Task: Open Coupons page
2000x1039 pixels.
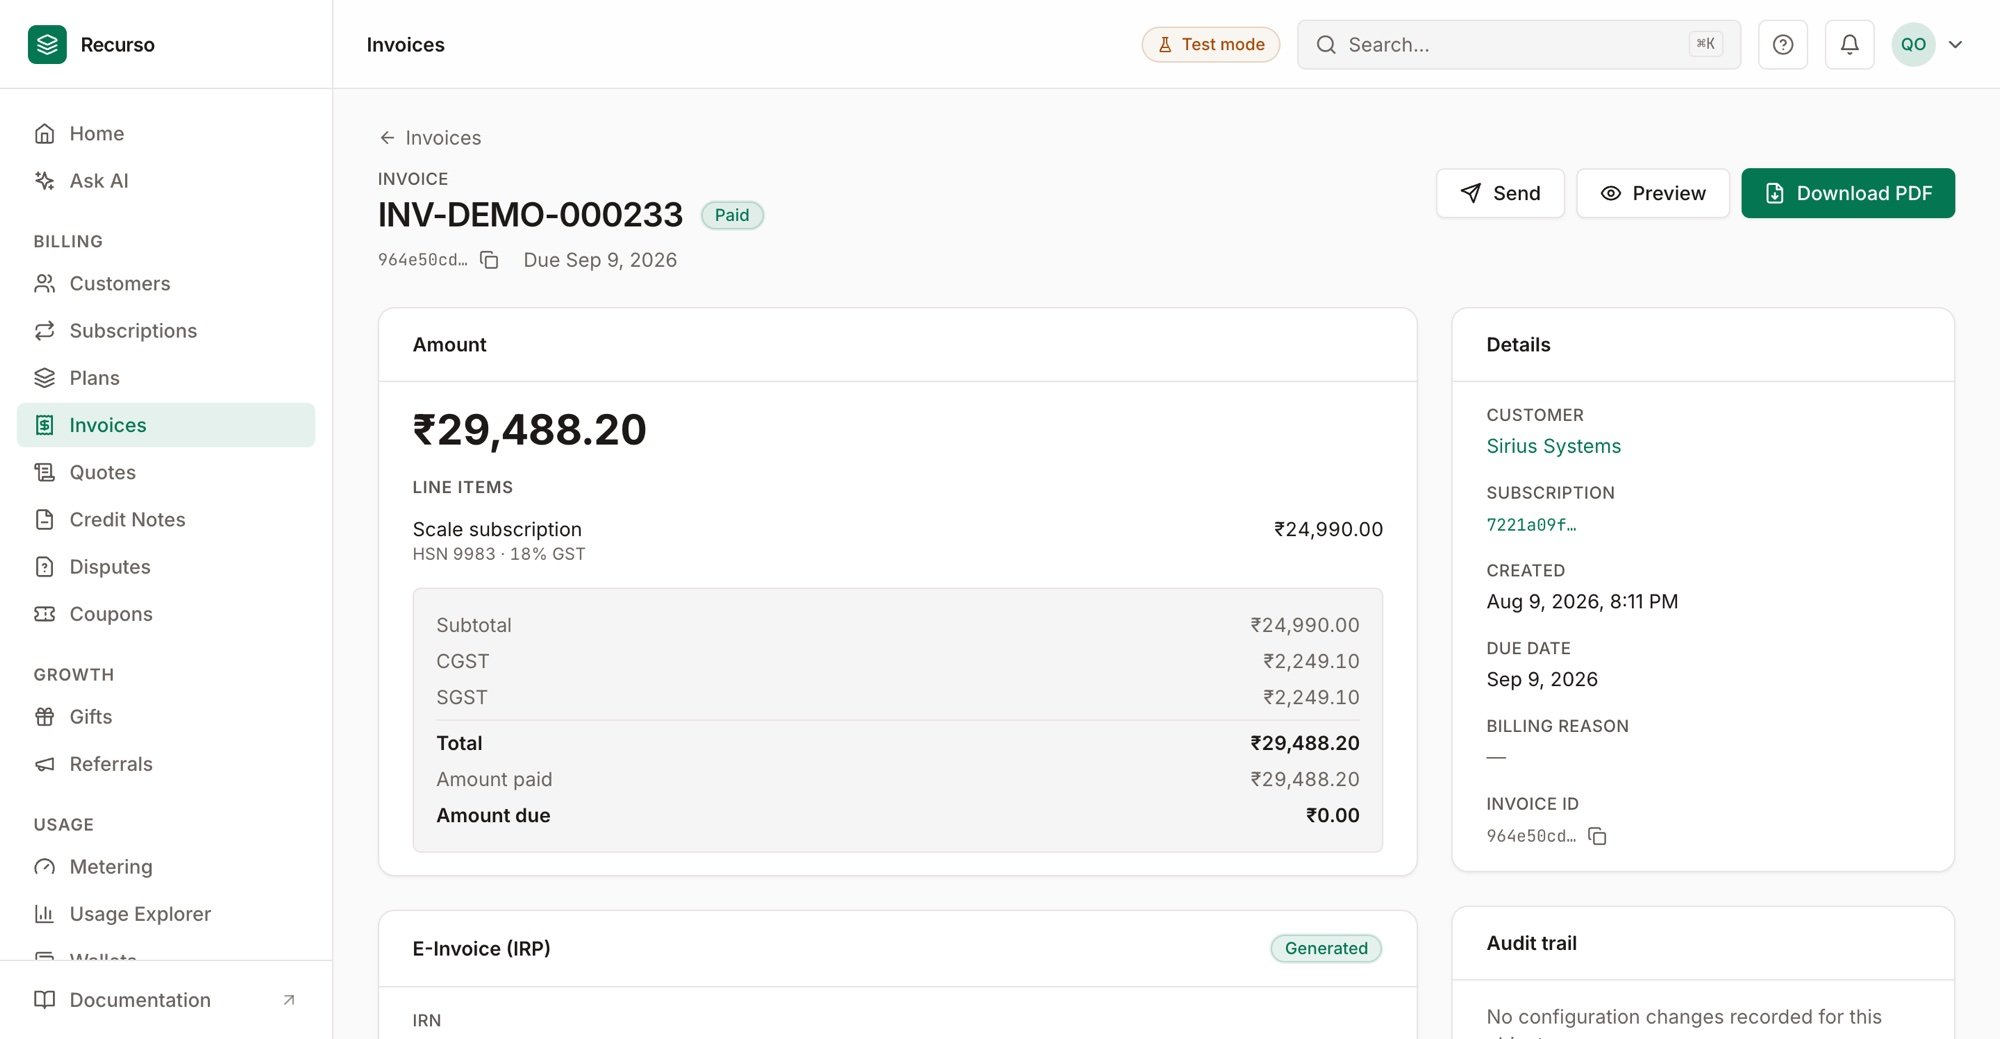Action: 166,613
